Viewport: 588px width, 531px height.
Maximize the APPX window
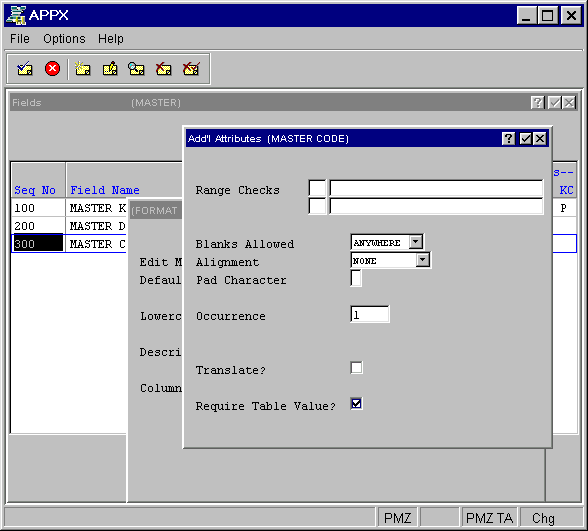click(548, 15)
